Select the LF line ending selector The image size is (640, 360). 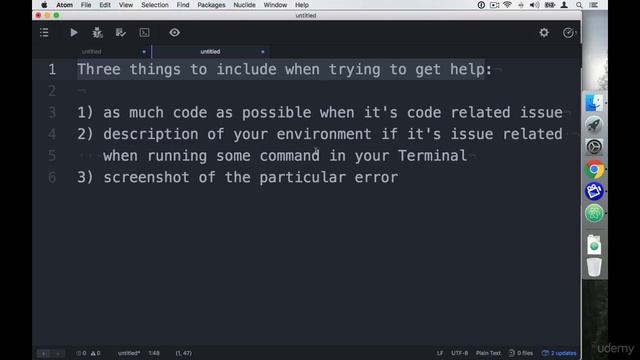click(x=440, y=353)
